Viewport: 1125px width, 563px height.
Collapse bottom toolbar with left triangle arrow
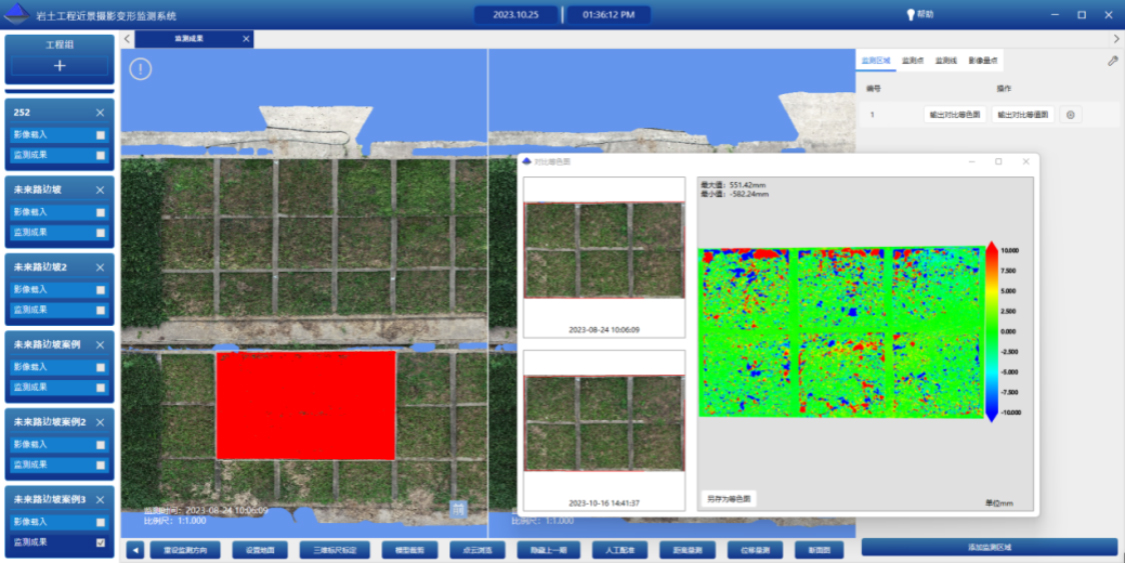pos(135,550)
